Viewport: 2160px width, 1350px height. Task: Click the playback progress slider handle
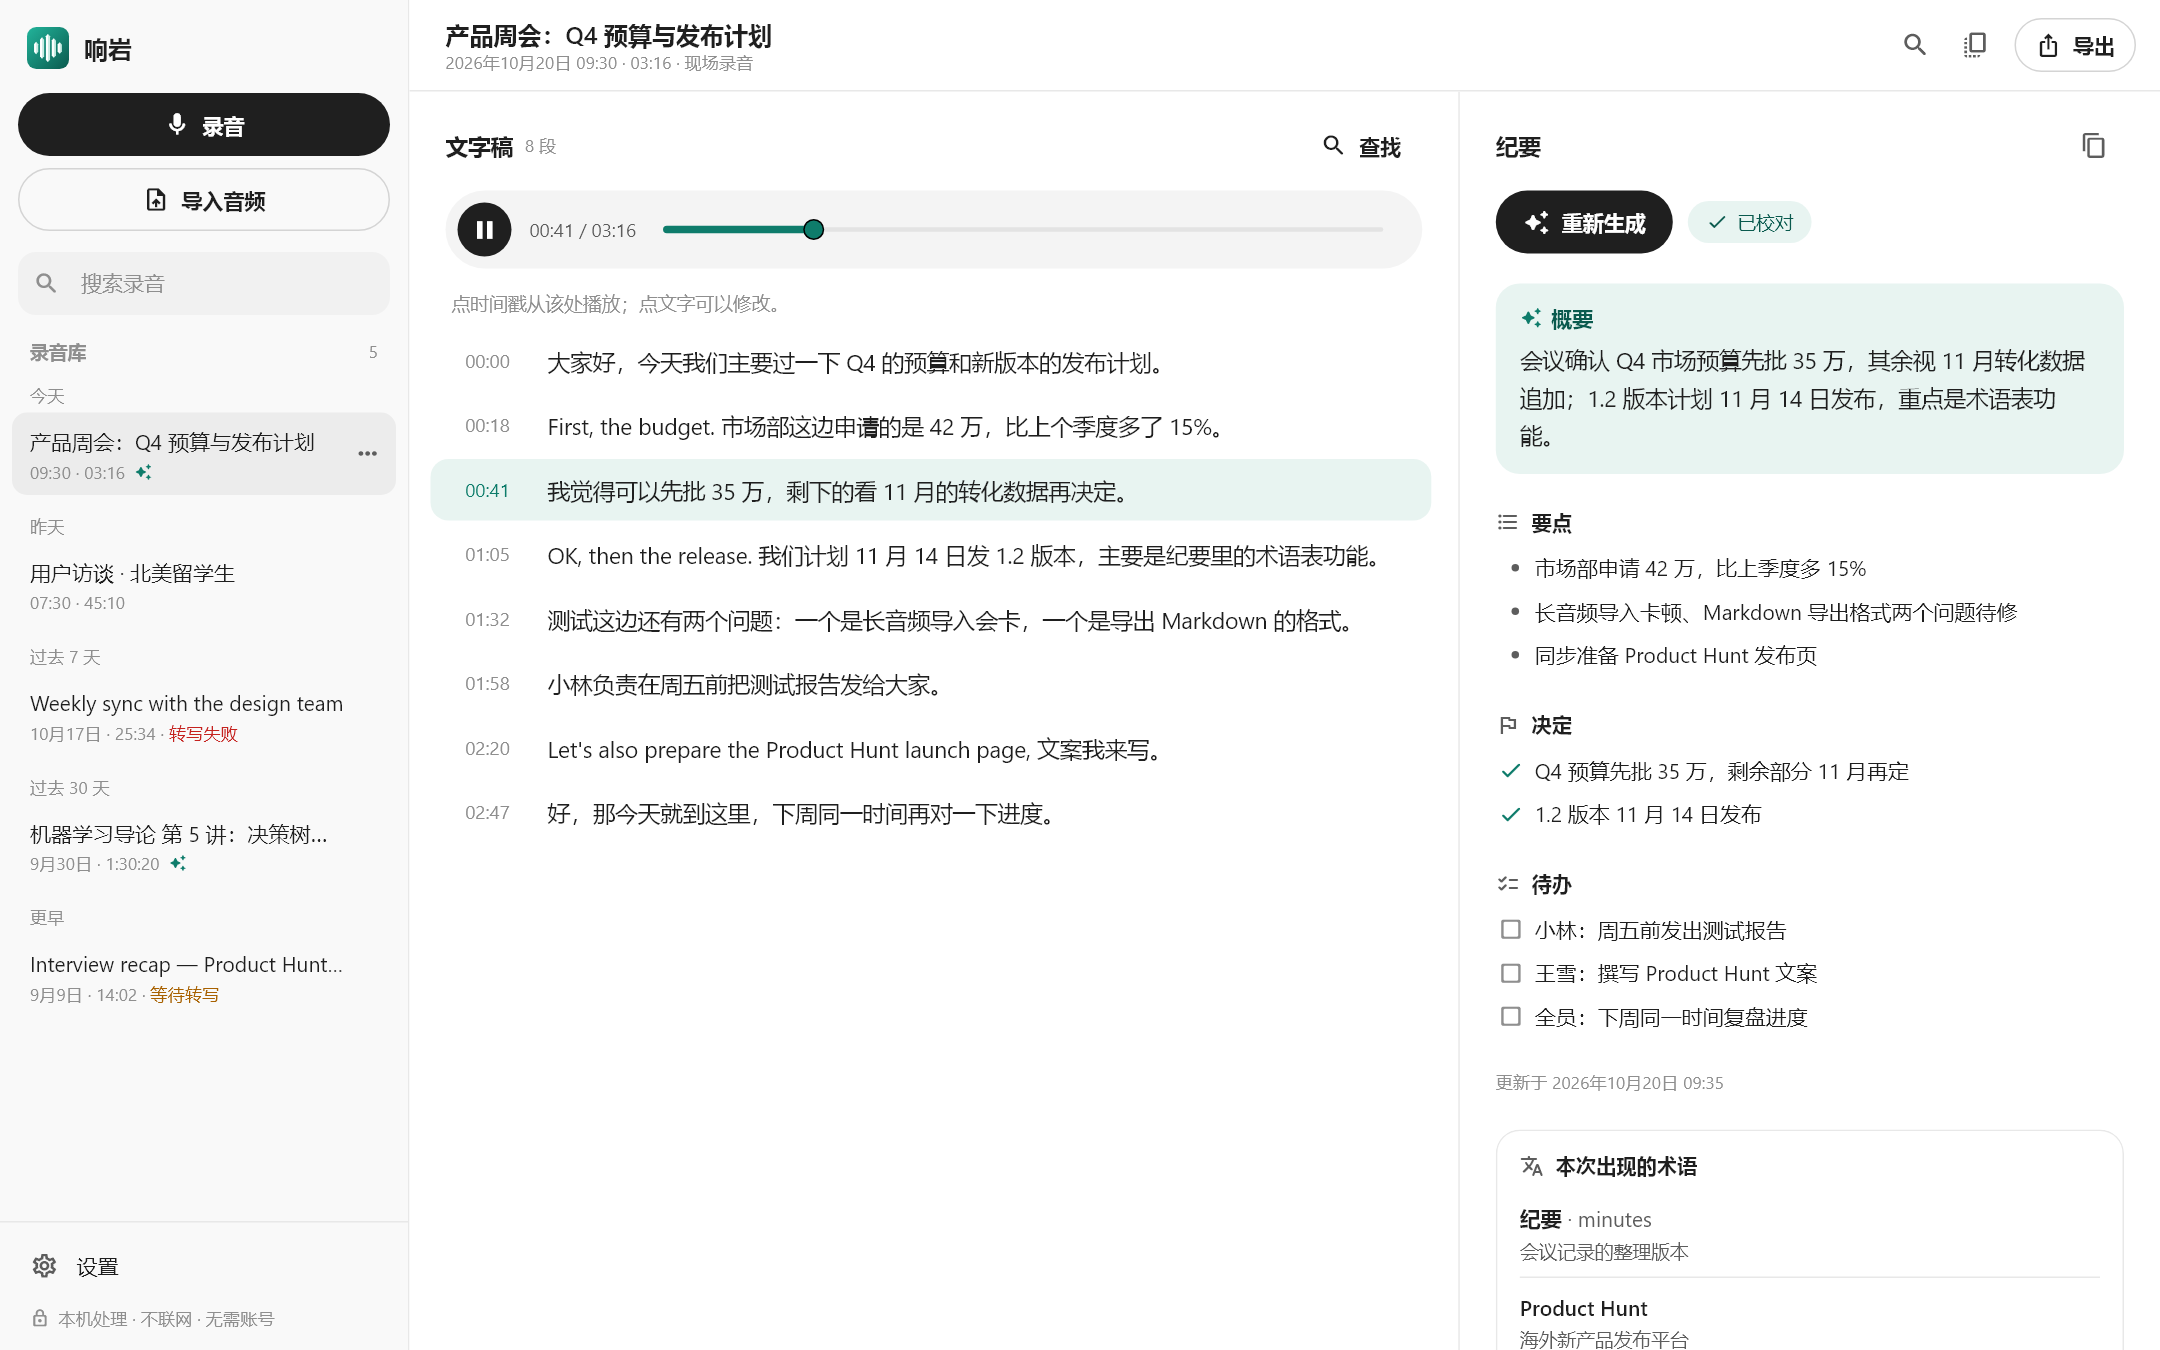(814, 230)
